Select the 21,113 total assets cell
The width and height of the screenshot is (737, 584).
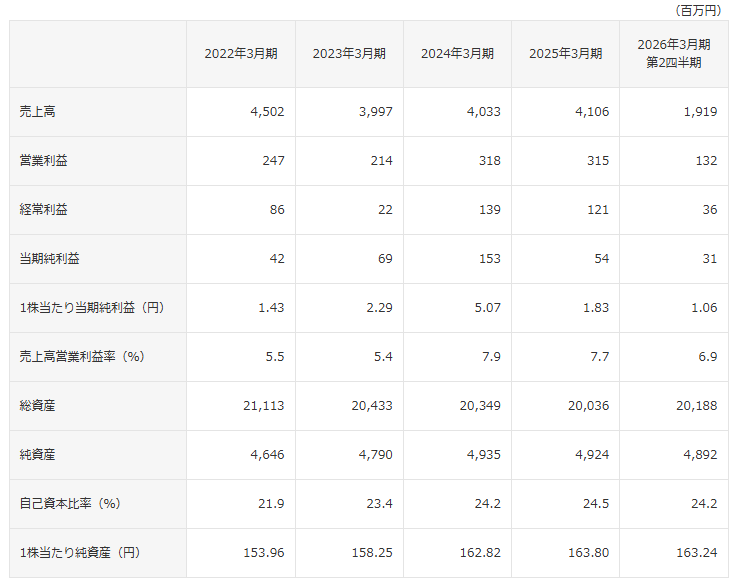tap(263, 406)
